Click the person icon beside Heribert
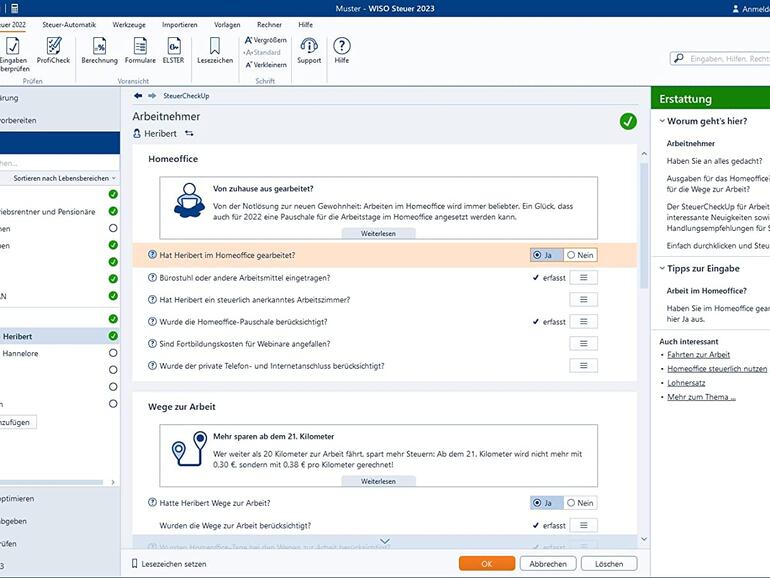 [137, 133]
